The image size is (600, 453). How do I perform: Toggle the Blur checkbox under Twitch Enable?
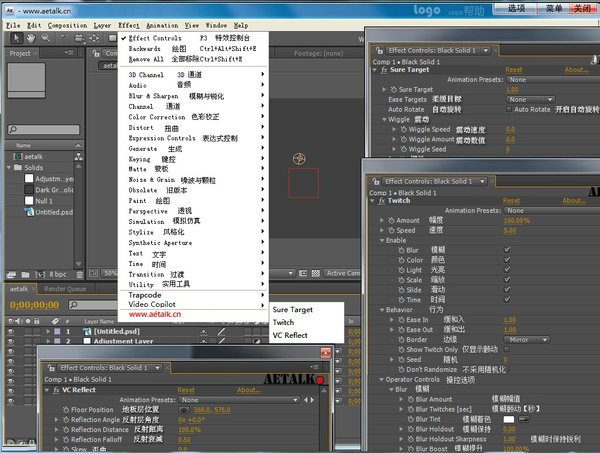508,249
